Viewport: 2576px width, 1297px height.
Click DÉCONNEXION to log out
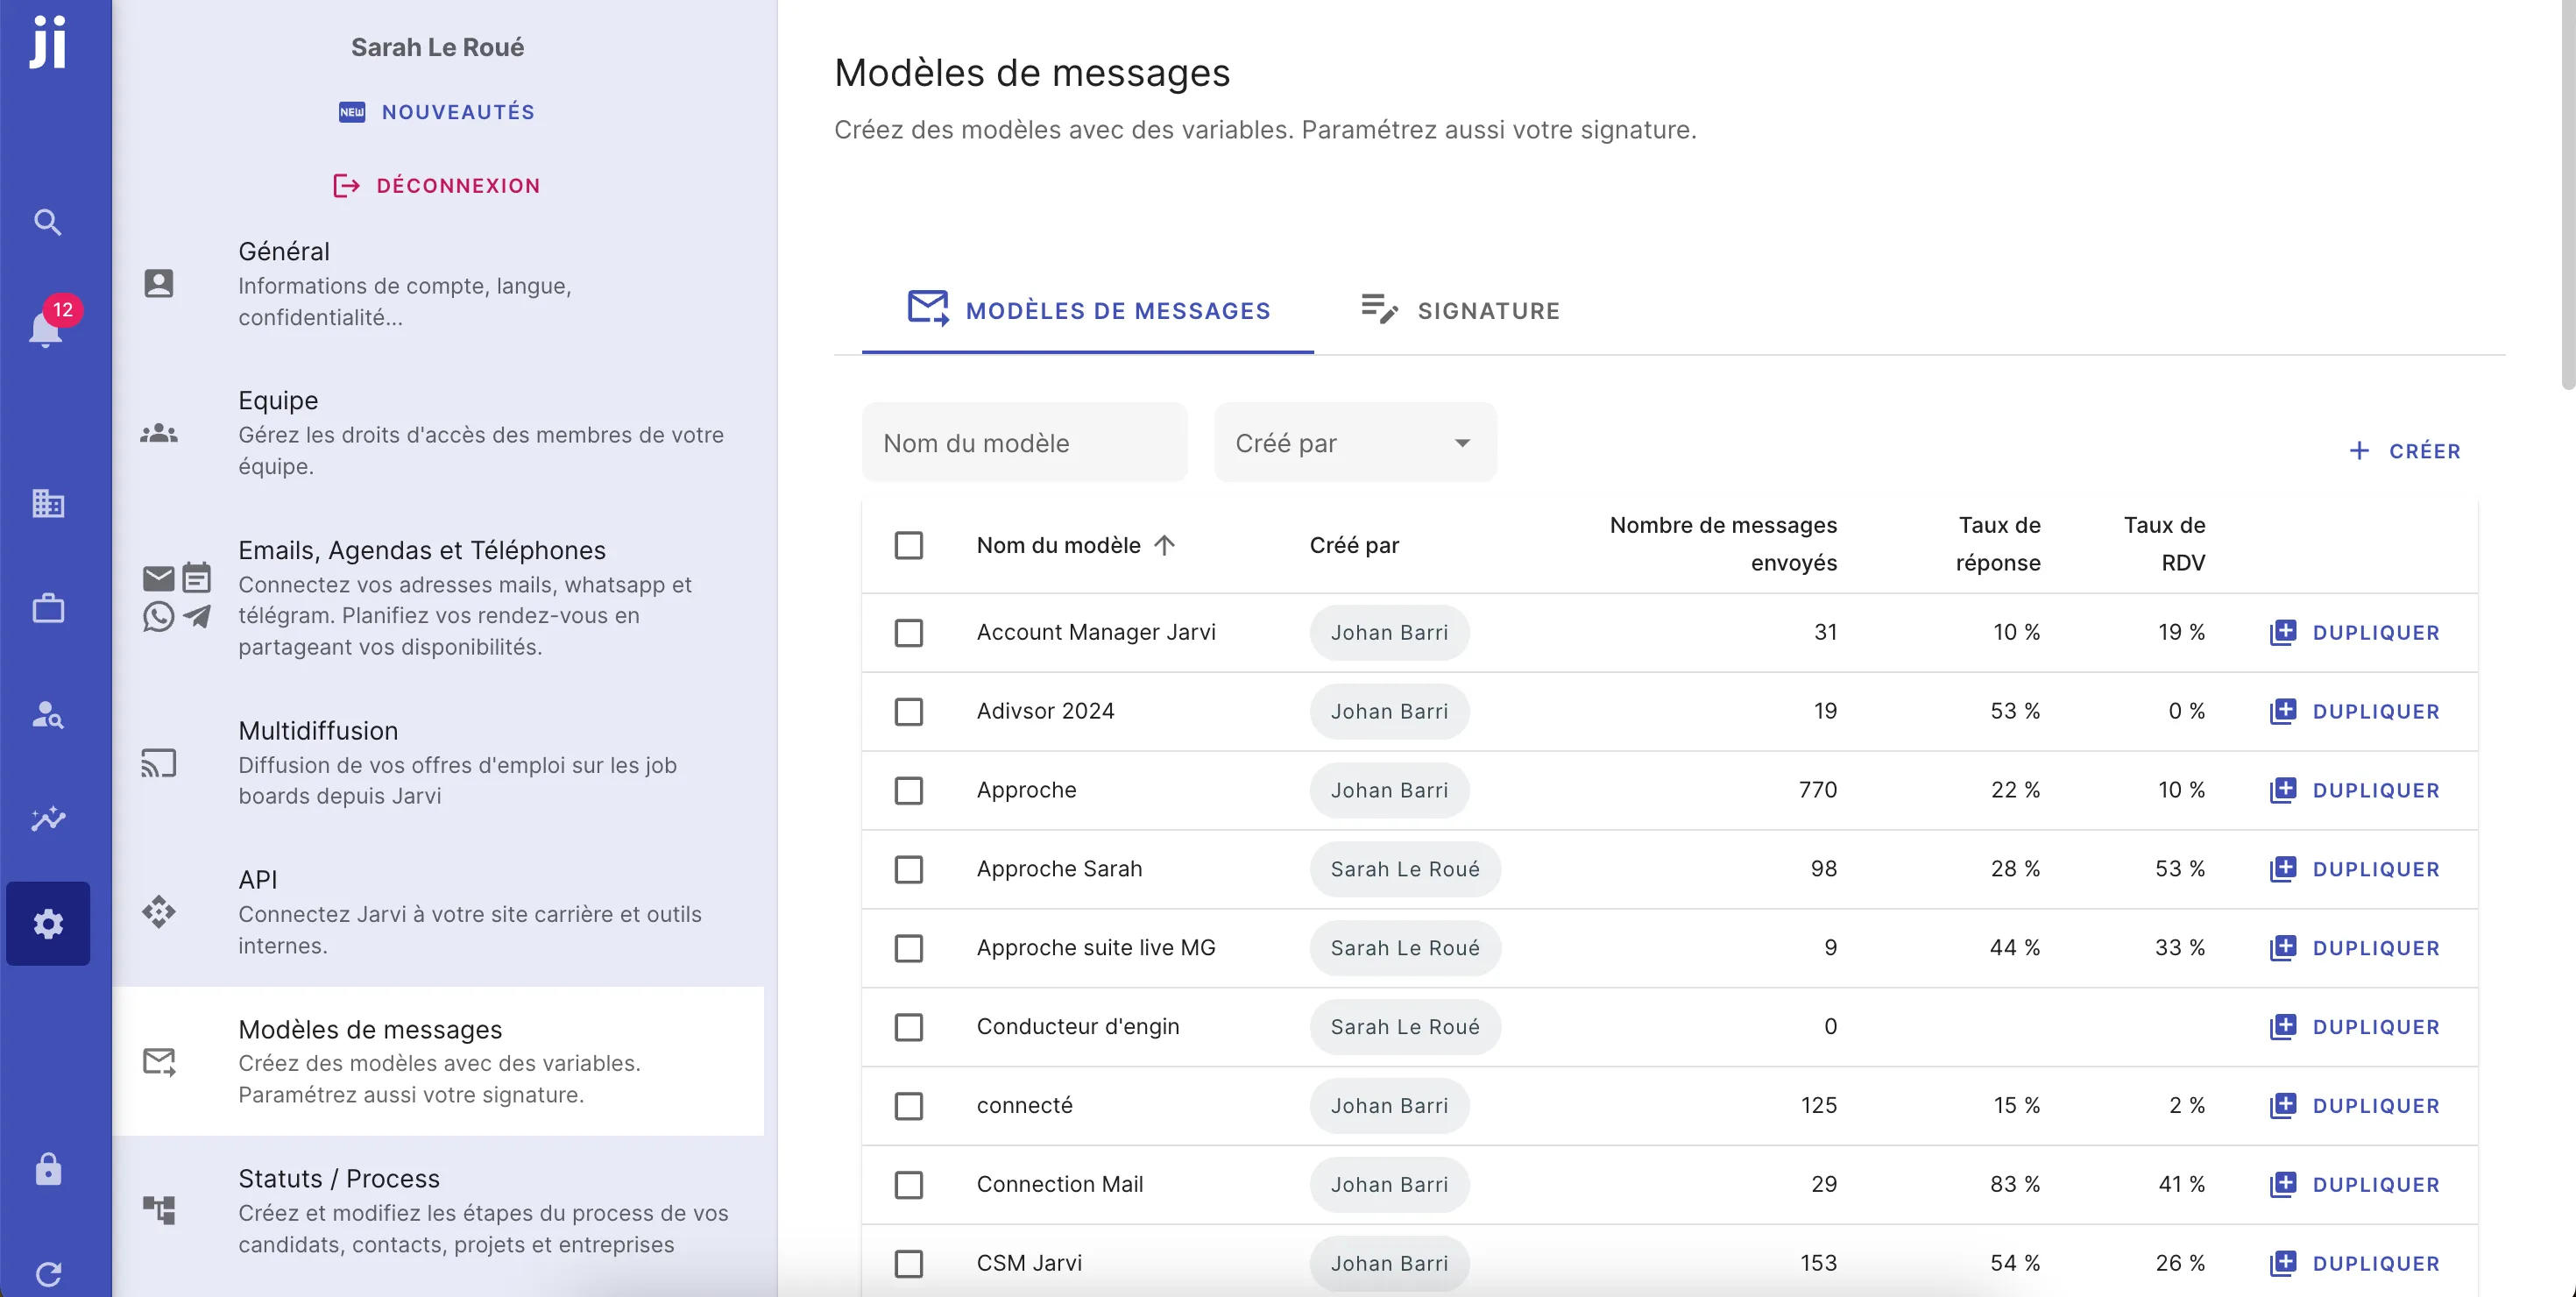click(437, 185)
